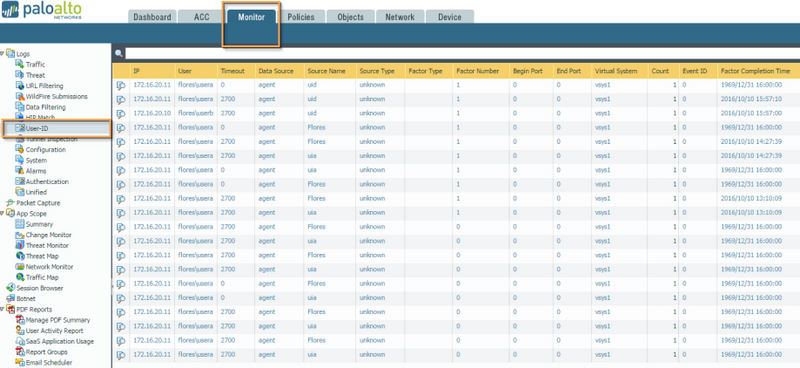800x368 pixels.
Task: Open Network Monitor icon
Action: 19,267
